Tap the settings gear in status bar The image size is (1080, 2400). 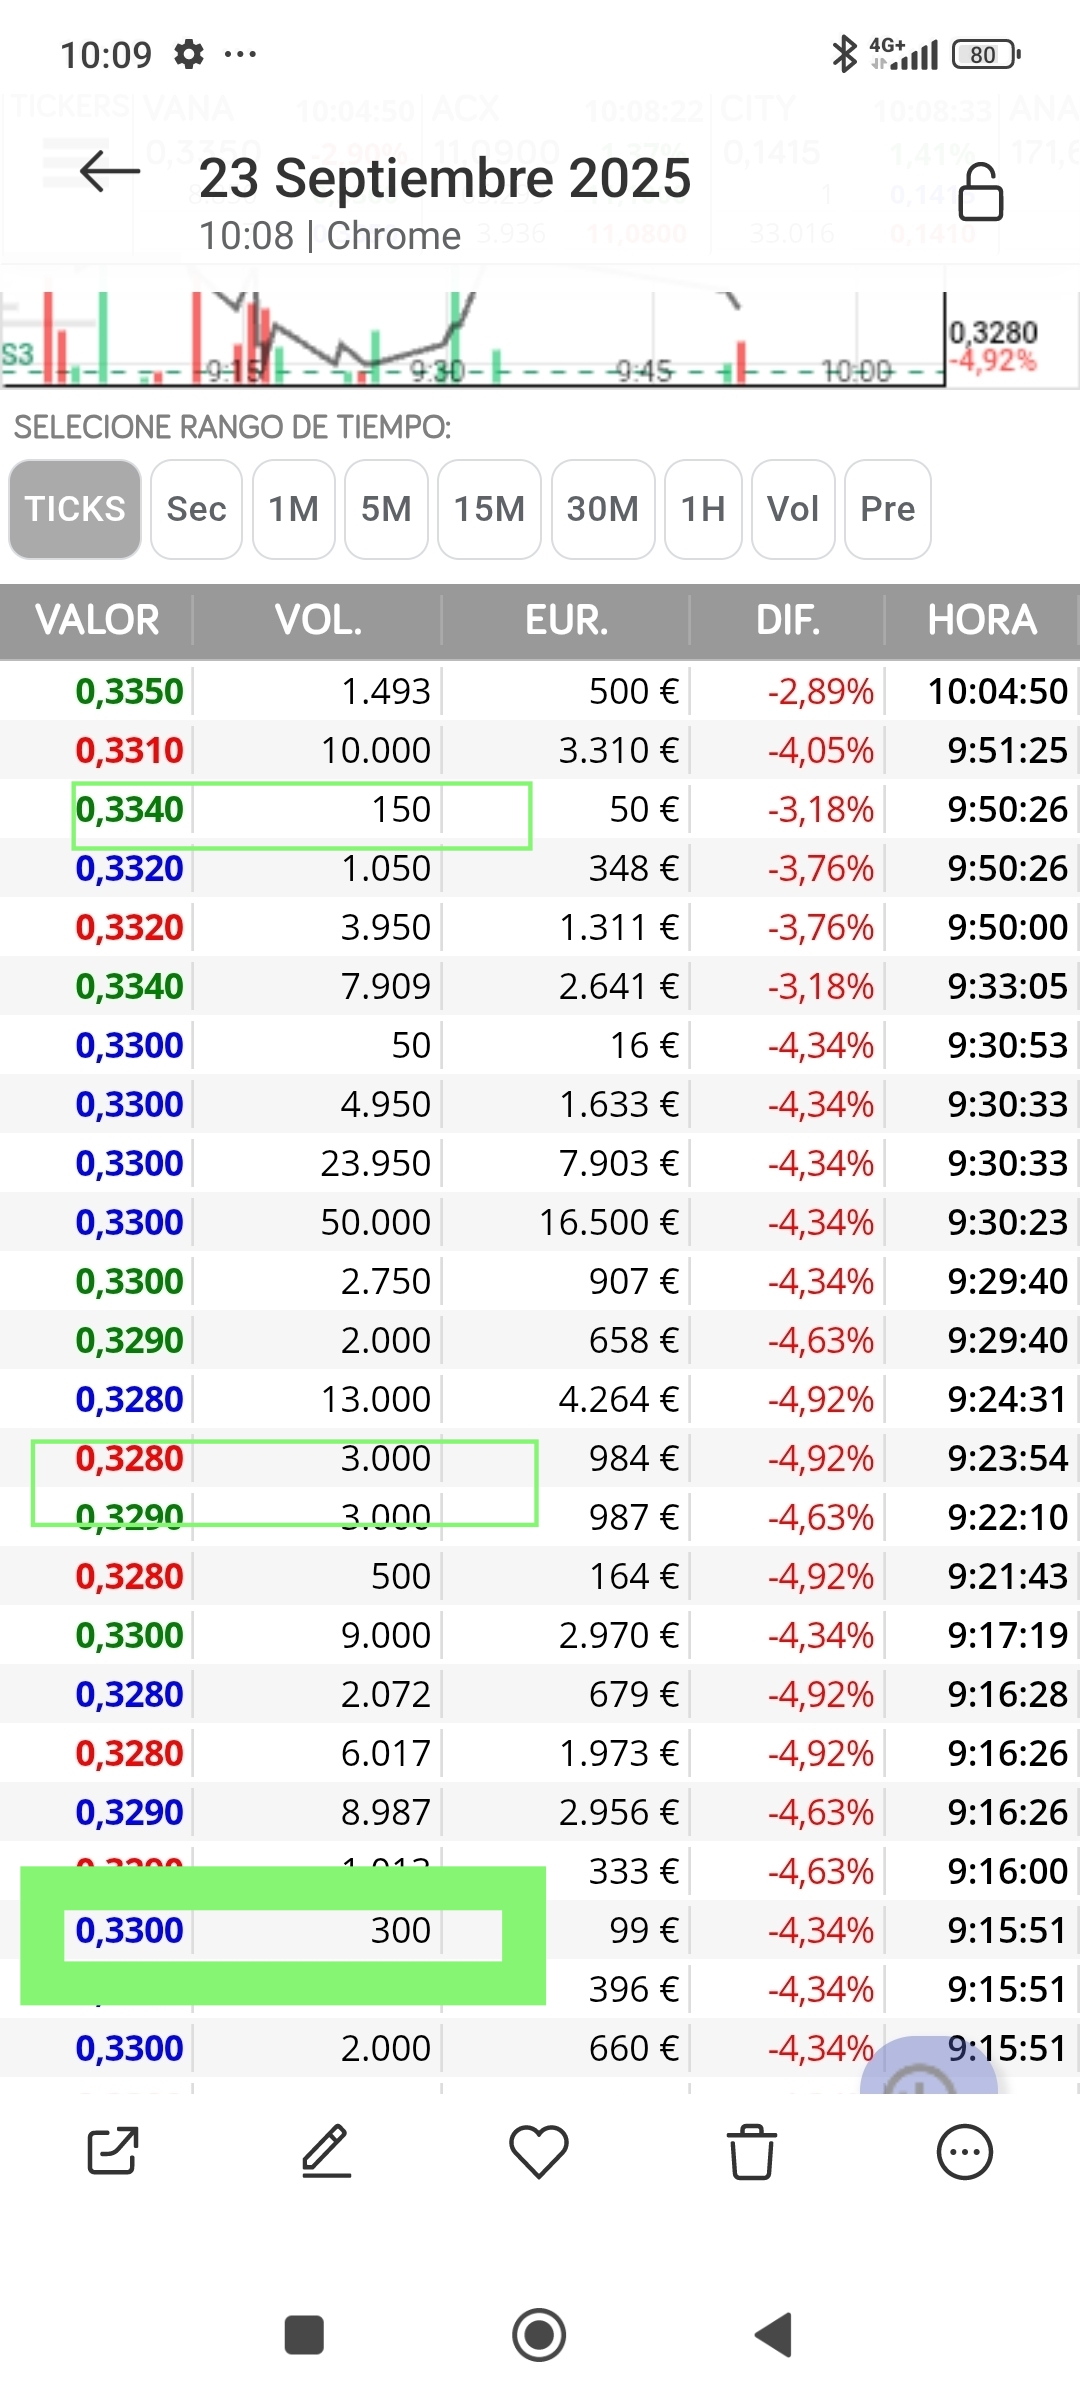pyautogui.click(x=188, y=54)
